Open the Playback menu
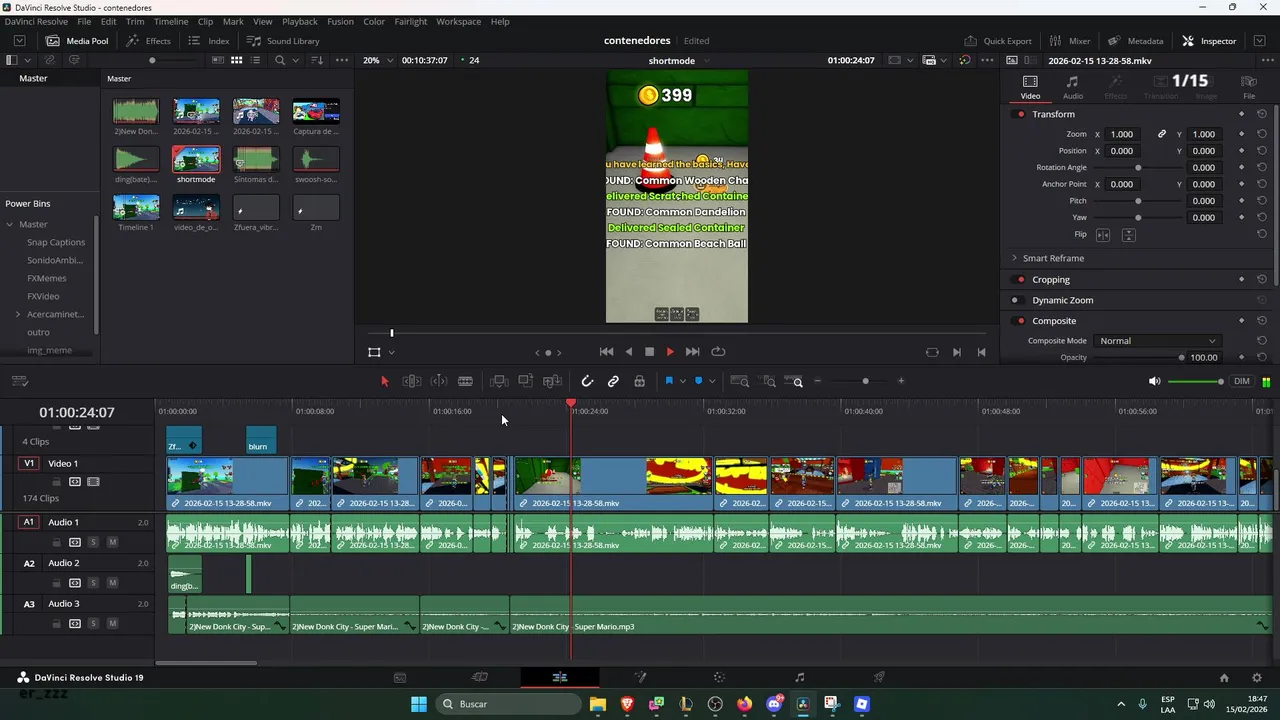The height and width of the screenshot is (720, 1280). click(300, 21)
